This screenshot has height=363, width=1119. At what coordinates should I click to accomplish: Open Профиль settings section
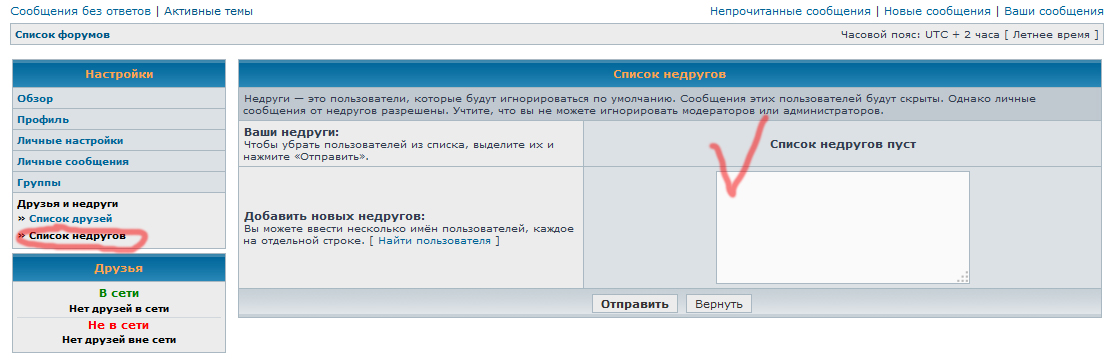(x=43, y=120)
